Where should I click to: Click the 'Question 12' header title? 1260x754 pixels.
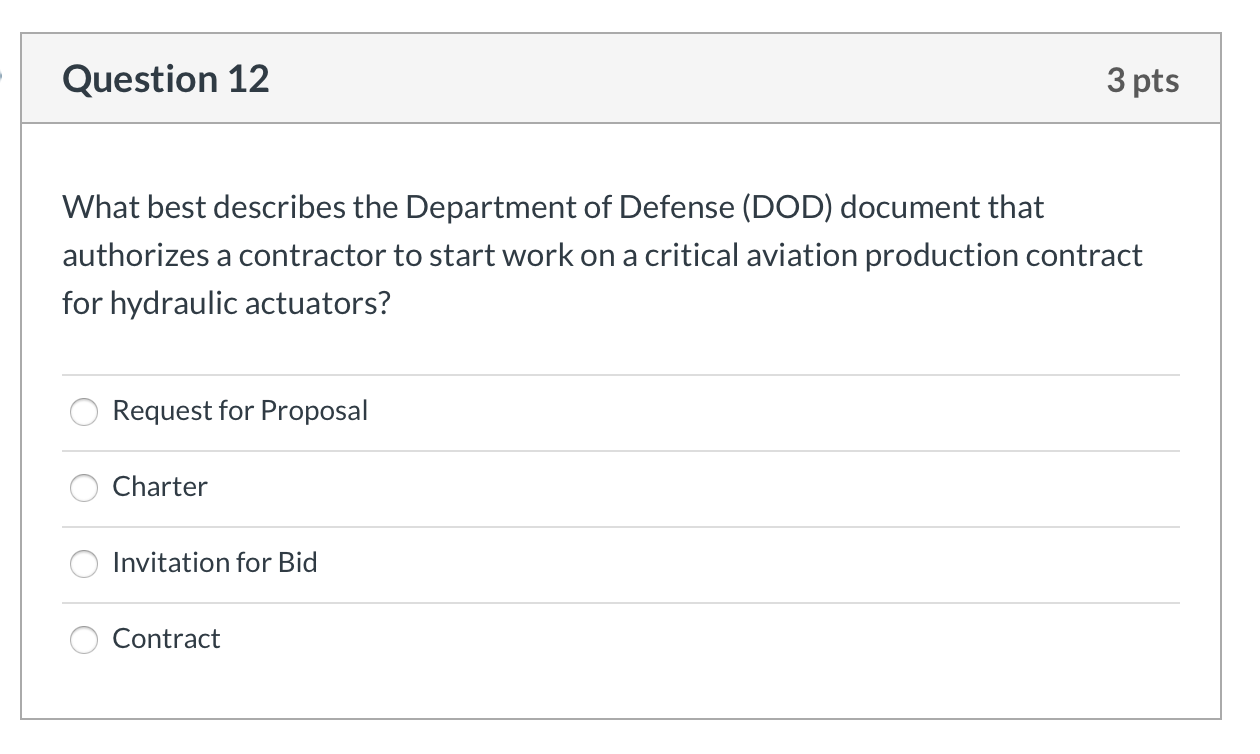click(166, 79)
